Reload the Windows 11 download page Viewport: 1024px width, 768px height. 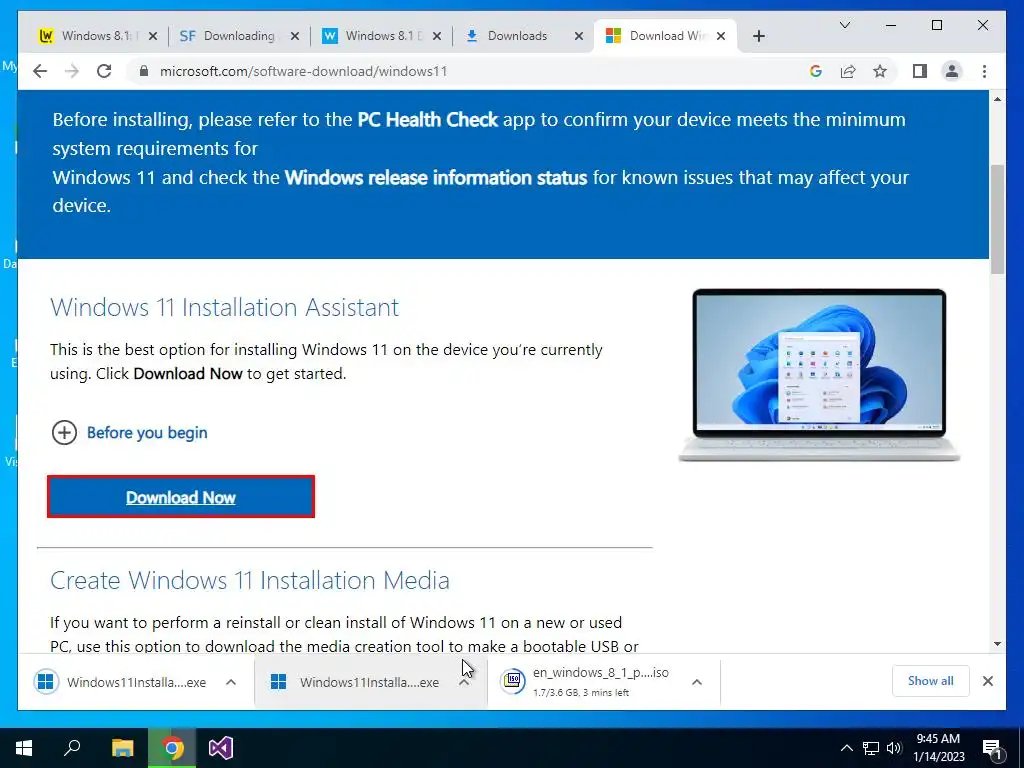pos(104,71)
